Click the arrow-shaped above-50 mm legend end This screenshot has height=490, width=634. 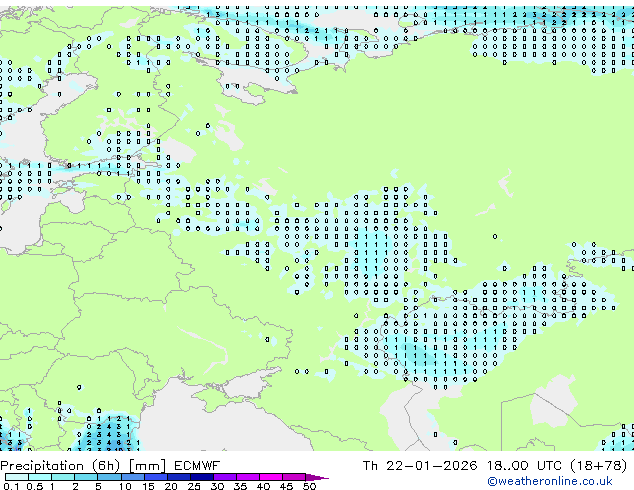pyautogui.click(x=317, y=478)
